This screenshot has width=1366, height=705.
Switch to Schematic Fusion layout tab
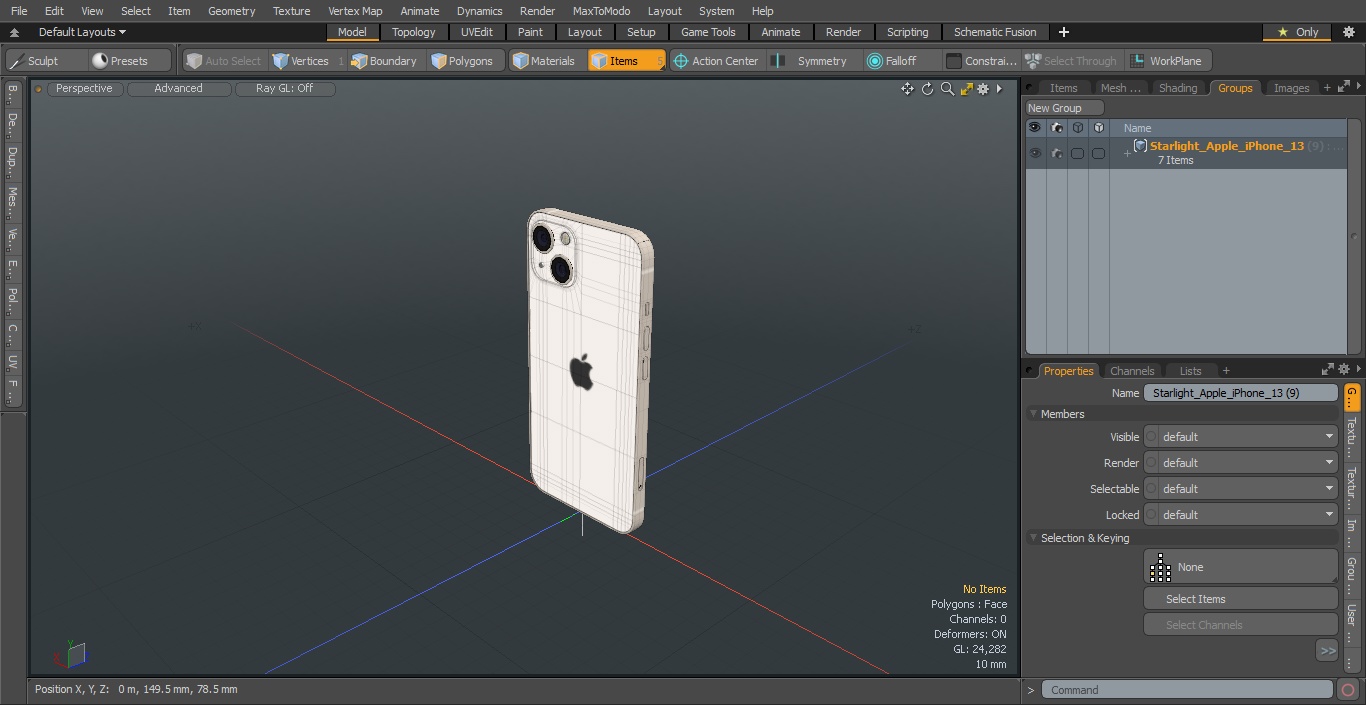995,32
